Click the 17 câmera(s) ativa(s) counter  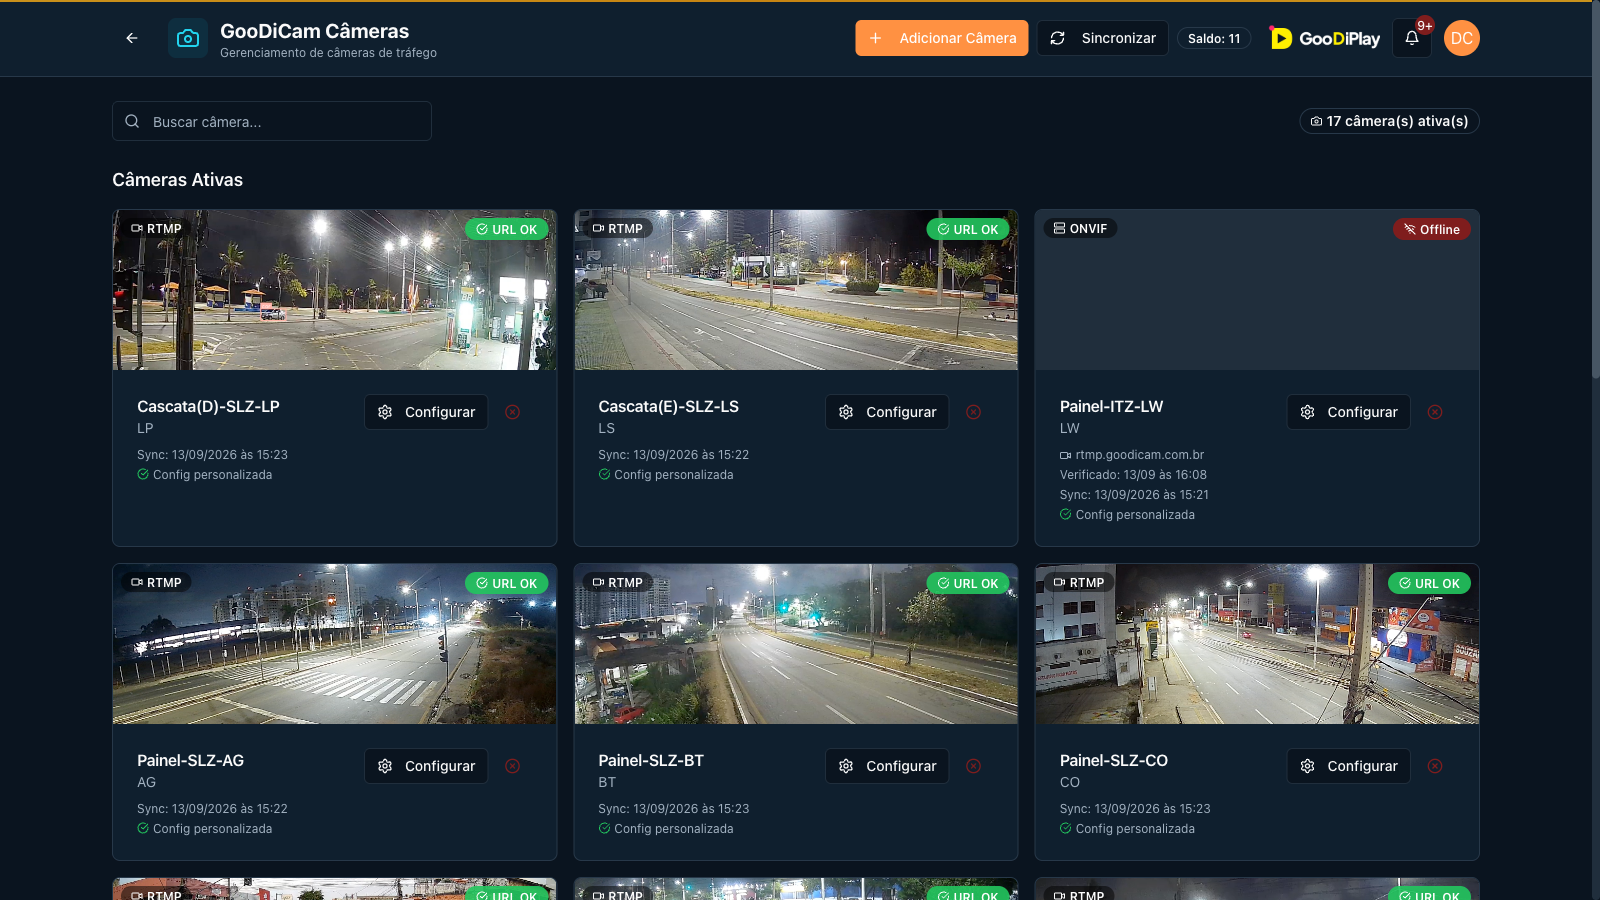1389,121
